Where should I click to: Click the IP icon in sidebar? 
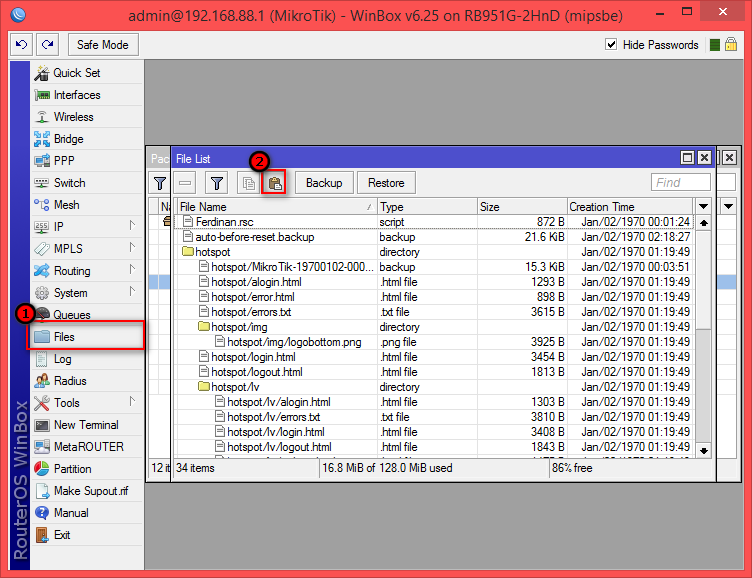point(42,227)
